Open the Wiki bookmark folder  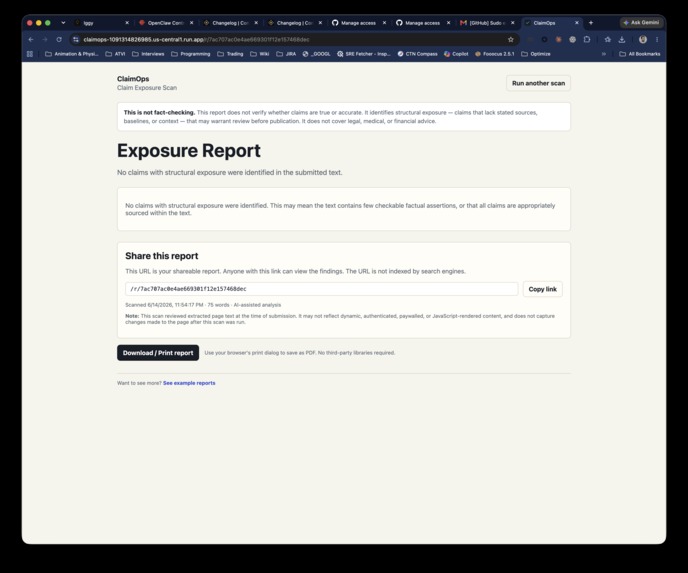tap(259, 54)
